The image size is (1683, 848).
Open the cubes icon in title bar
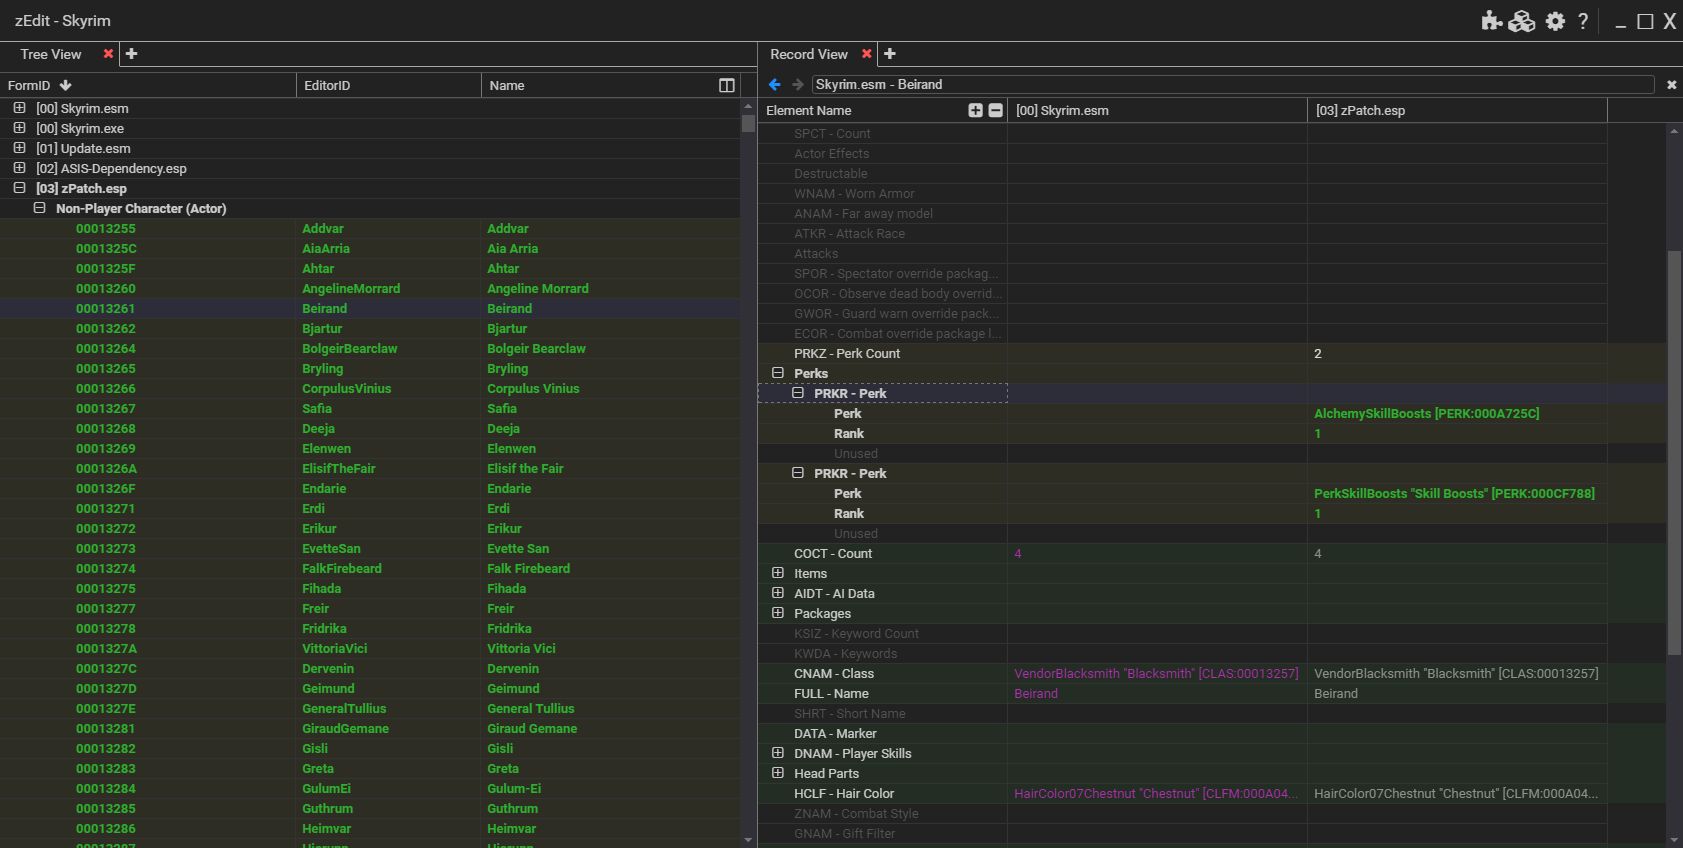click(1522, 21)
